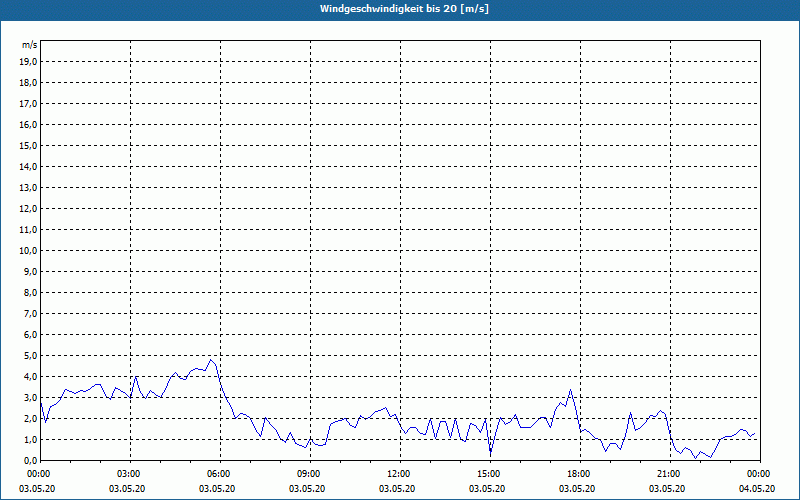Click the blue line's highest peak near 06:00
Image resolution: width=800 pixels, height=500 pixels.
tap(210, 360)
